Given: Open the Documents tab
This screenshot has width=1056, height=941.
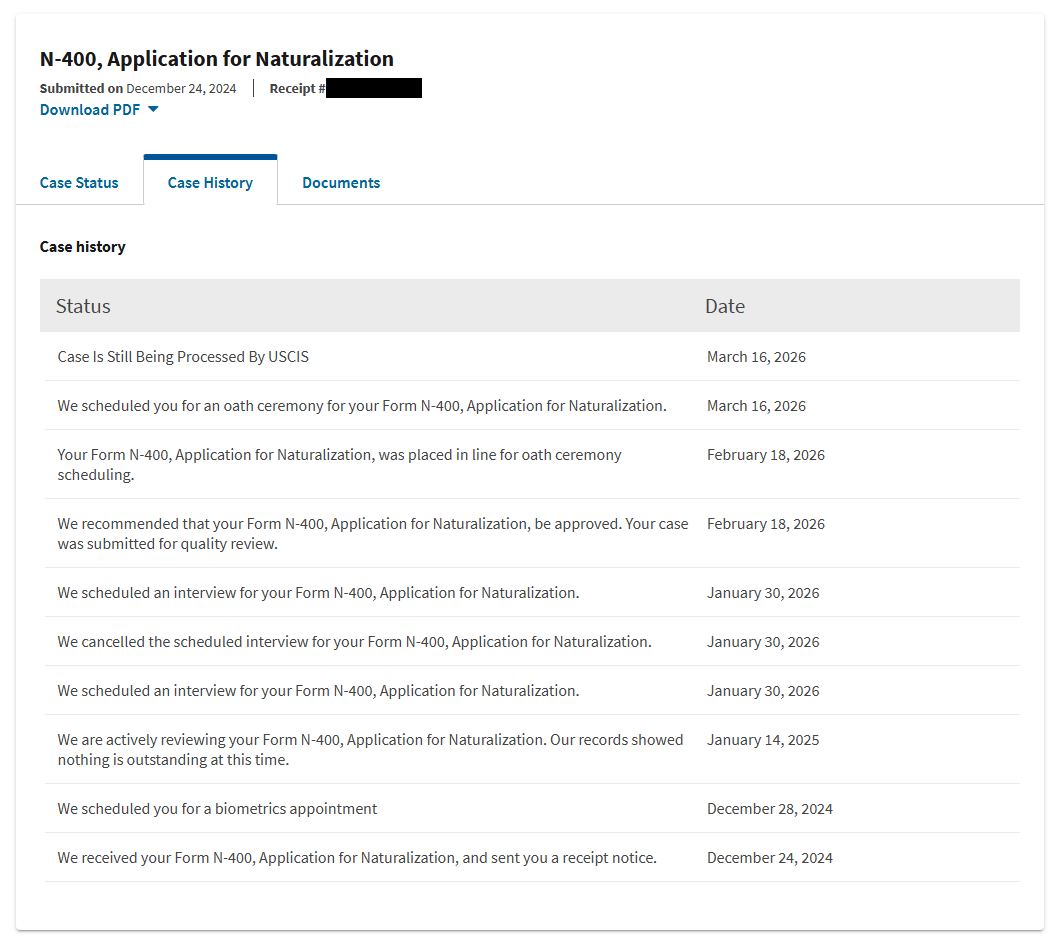Looking at the screenshot, I should point(341,183).
